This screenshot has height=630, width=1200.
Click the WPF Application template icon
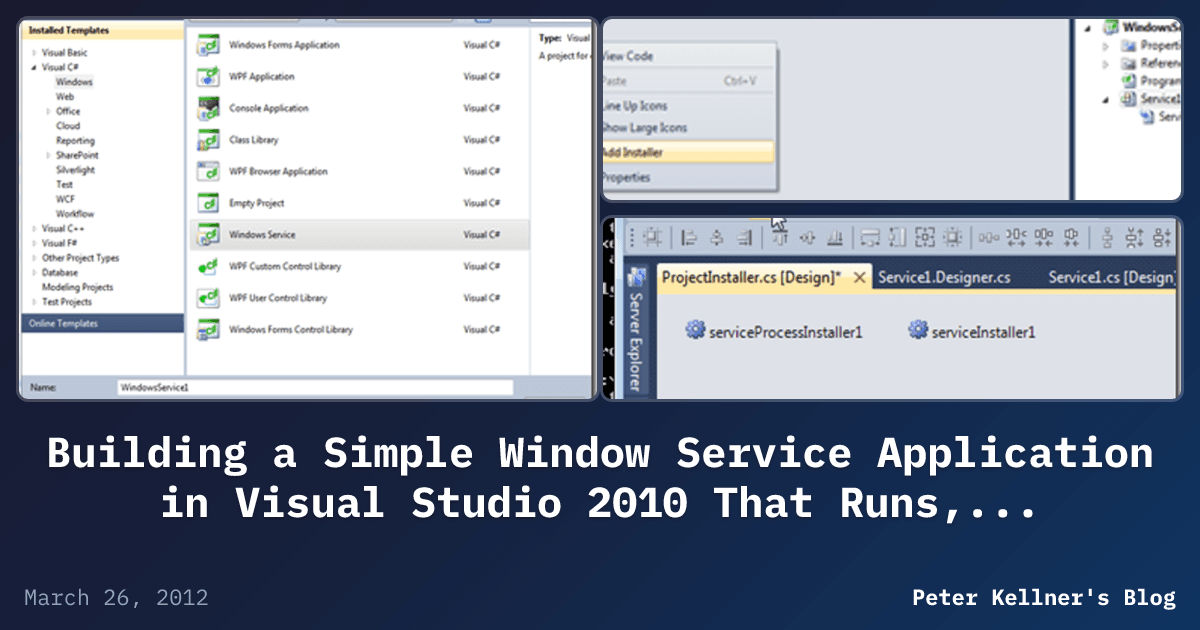point(208,76)
